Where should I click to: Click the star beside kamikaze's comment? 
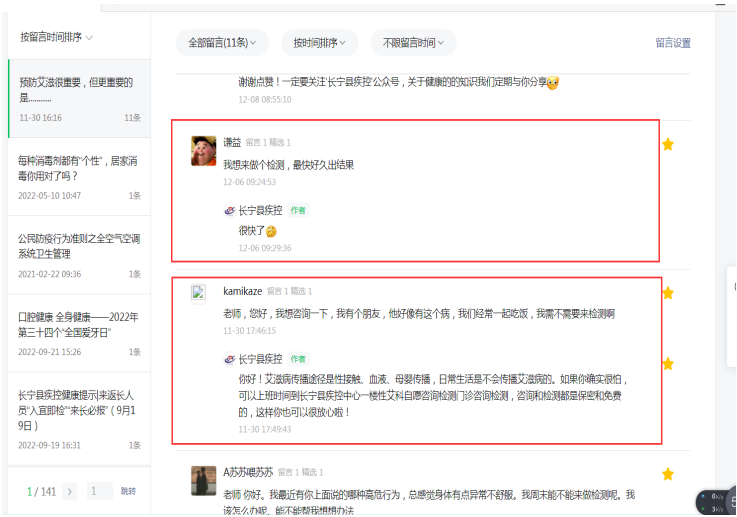[668, 293]
